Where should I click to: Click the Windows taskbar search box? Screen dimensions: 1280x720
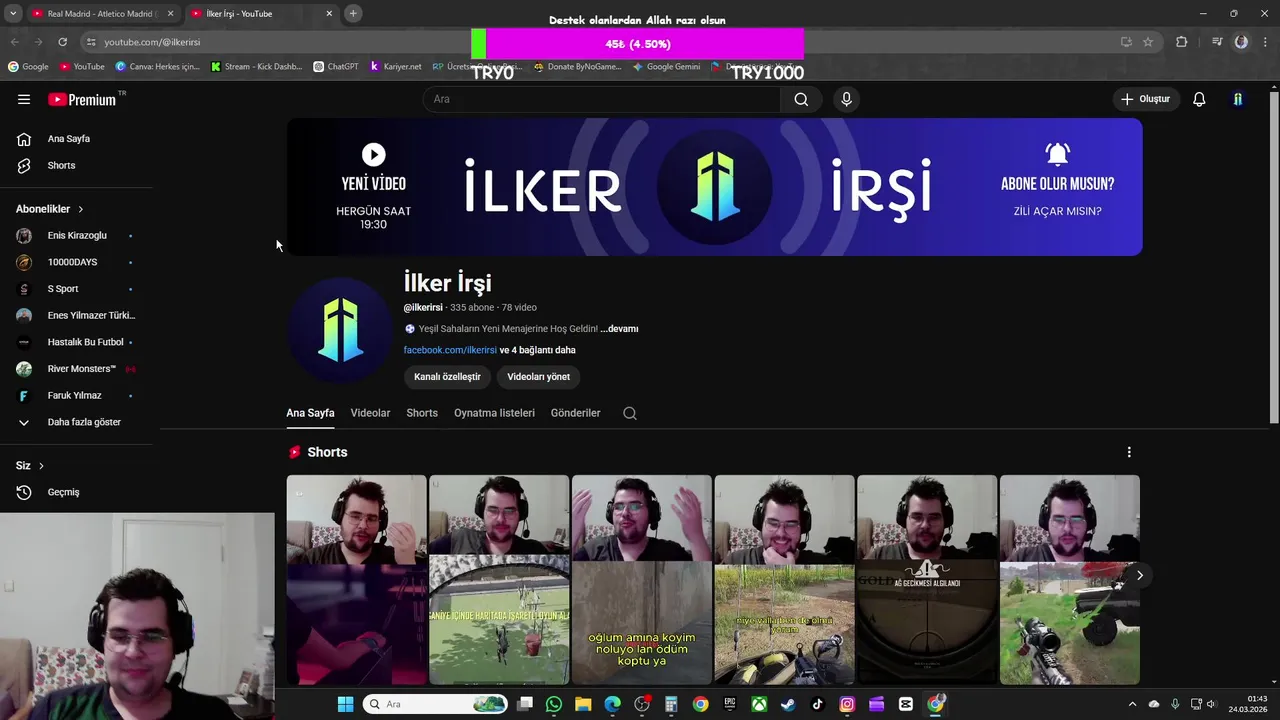tap(435, 704)
